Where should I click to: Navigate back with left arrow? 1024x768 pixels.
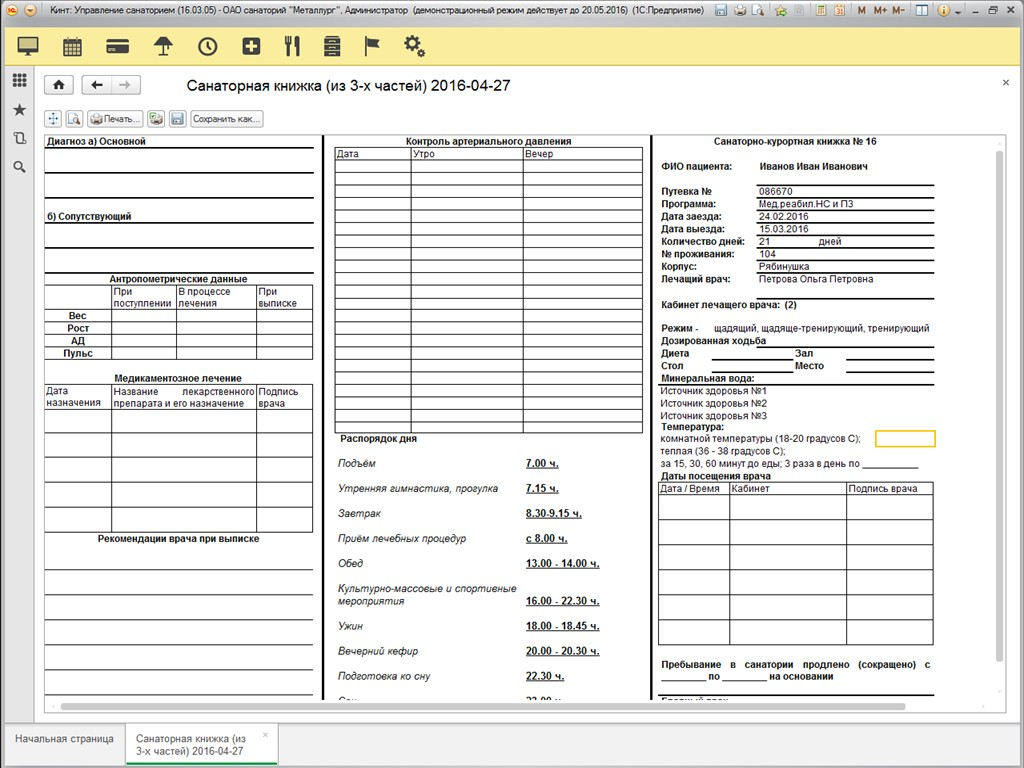[97, 85]
